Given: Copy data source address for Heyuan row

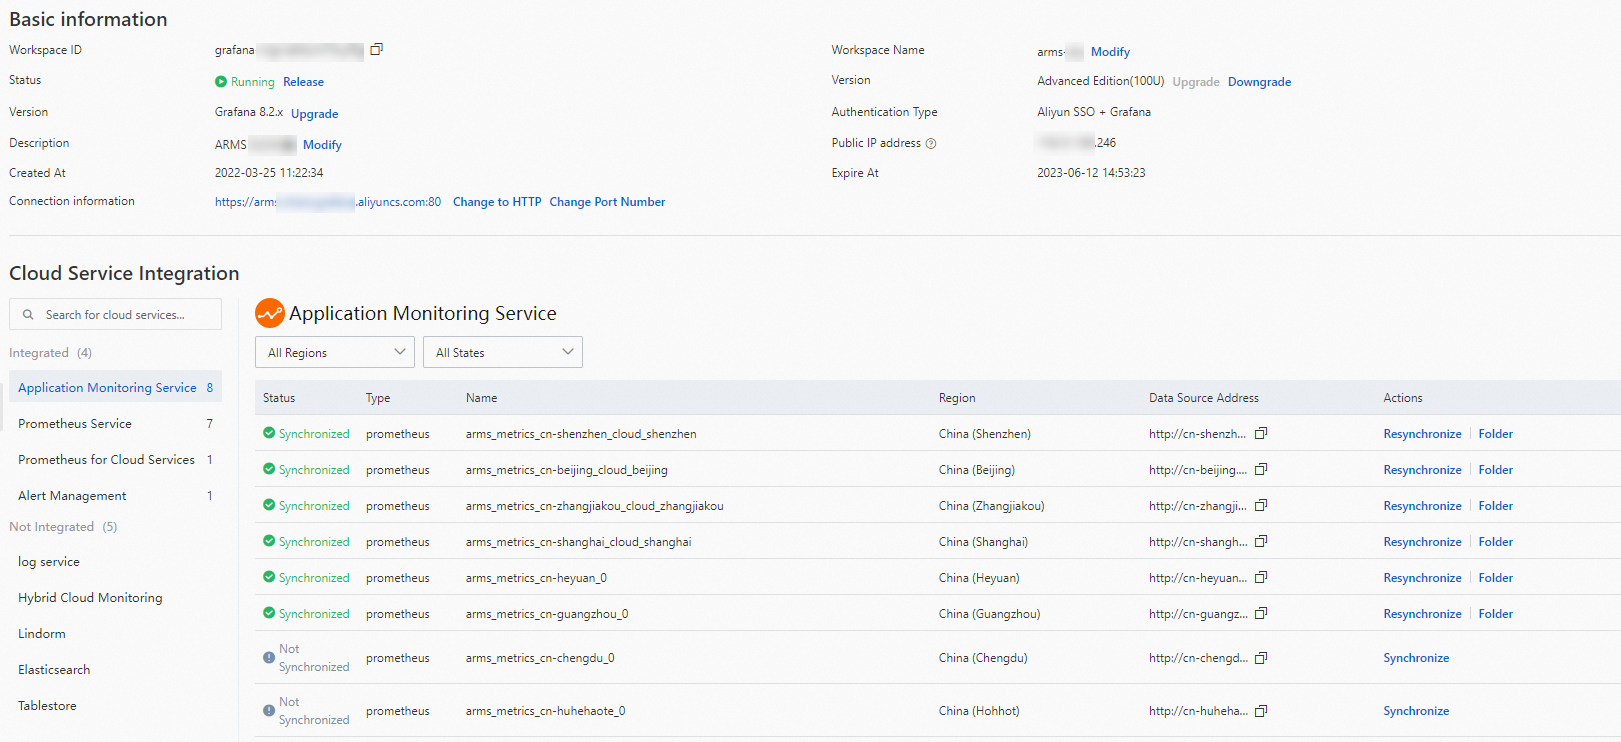Looking at the screenshot, I should [x=1261, y=577].
